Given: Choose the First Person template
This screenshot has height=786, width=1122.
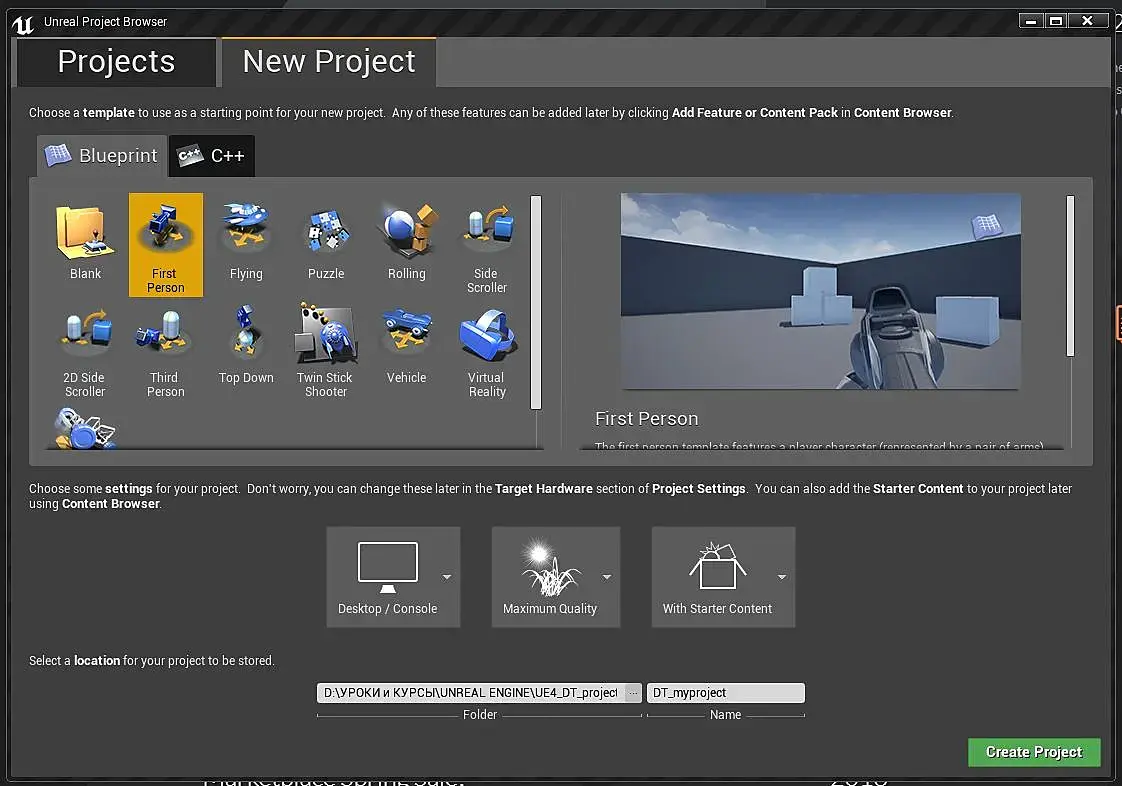Looking at the screenshot, I should (x=166, y=245).
